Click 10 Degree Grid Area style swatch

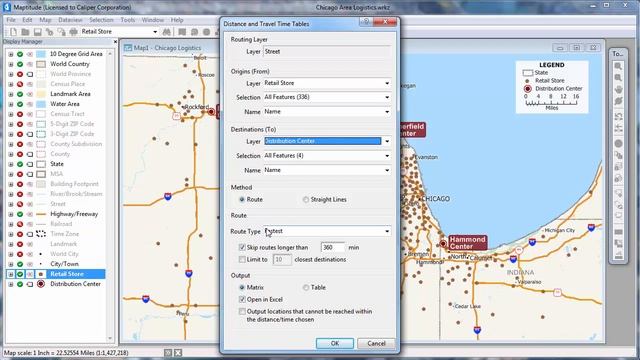[41, 54]
